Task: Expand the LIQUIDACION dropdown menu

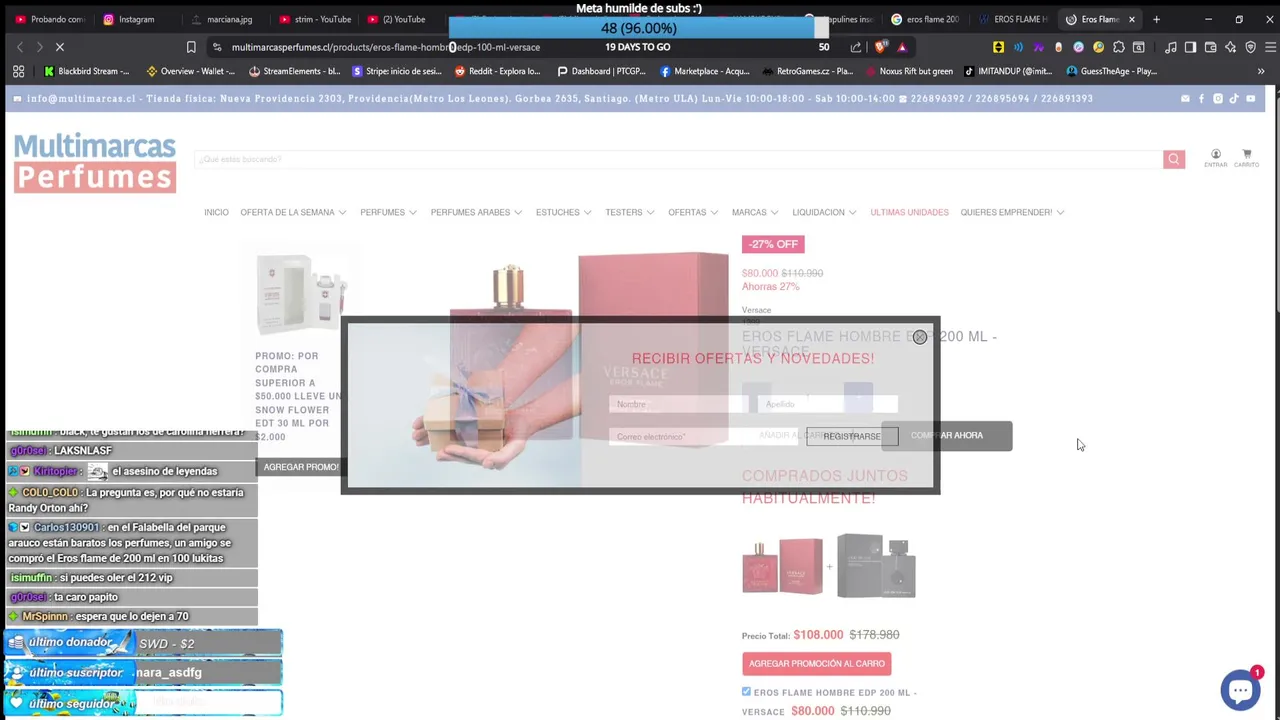Action: (x=824, y=212)
